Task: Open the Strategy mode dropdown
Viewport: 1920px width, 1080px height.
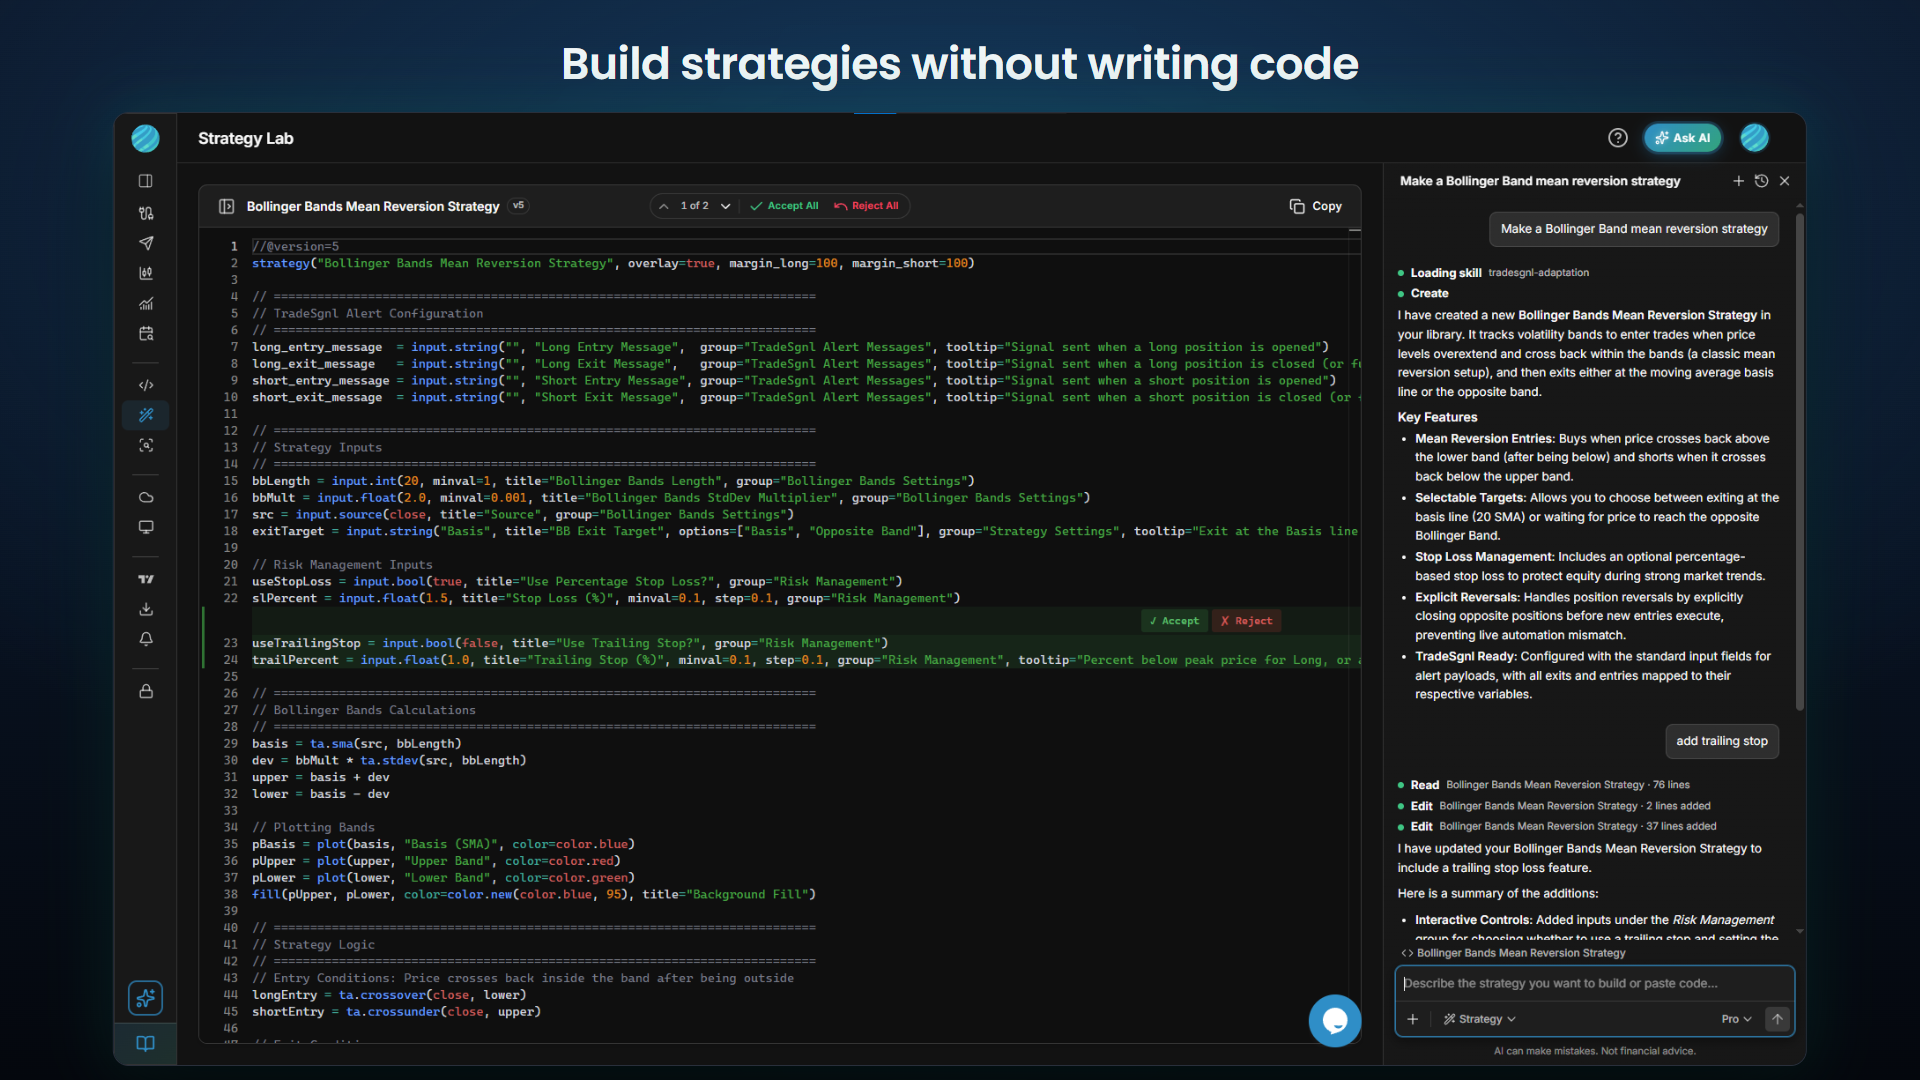Action: [x=1480, y=1019]
